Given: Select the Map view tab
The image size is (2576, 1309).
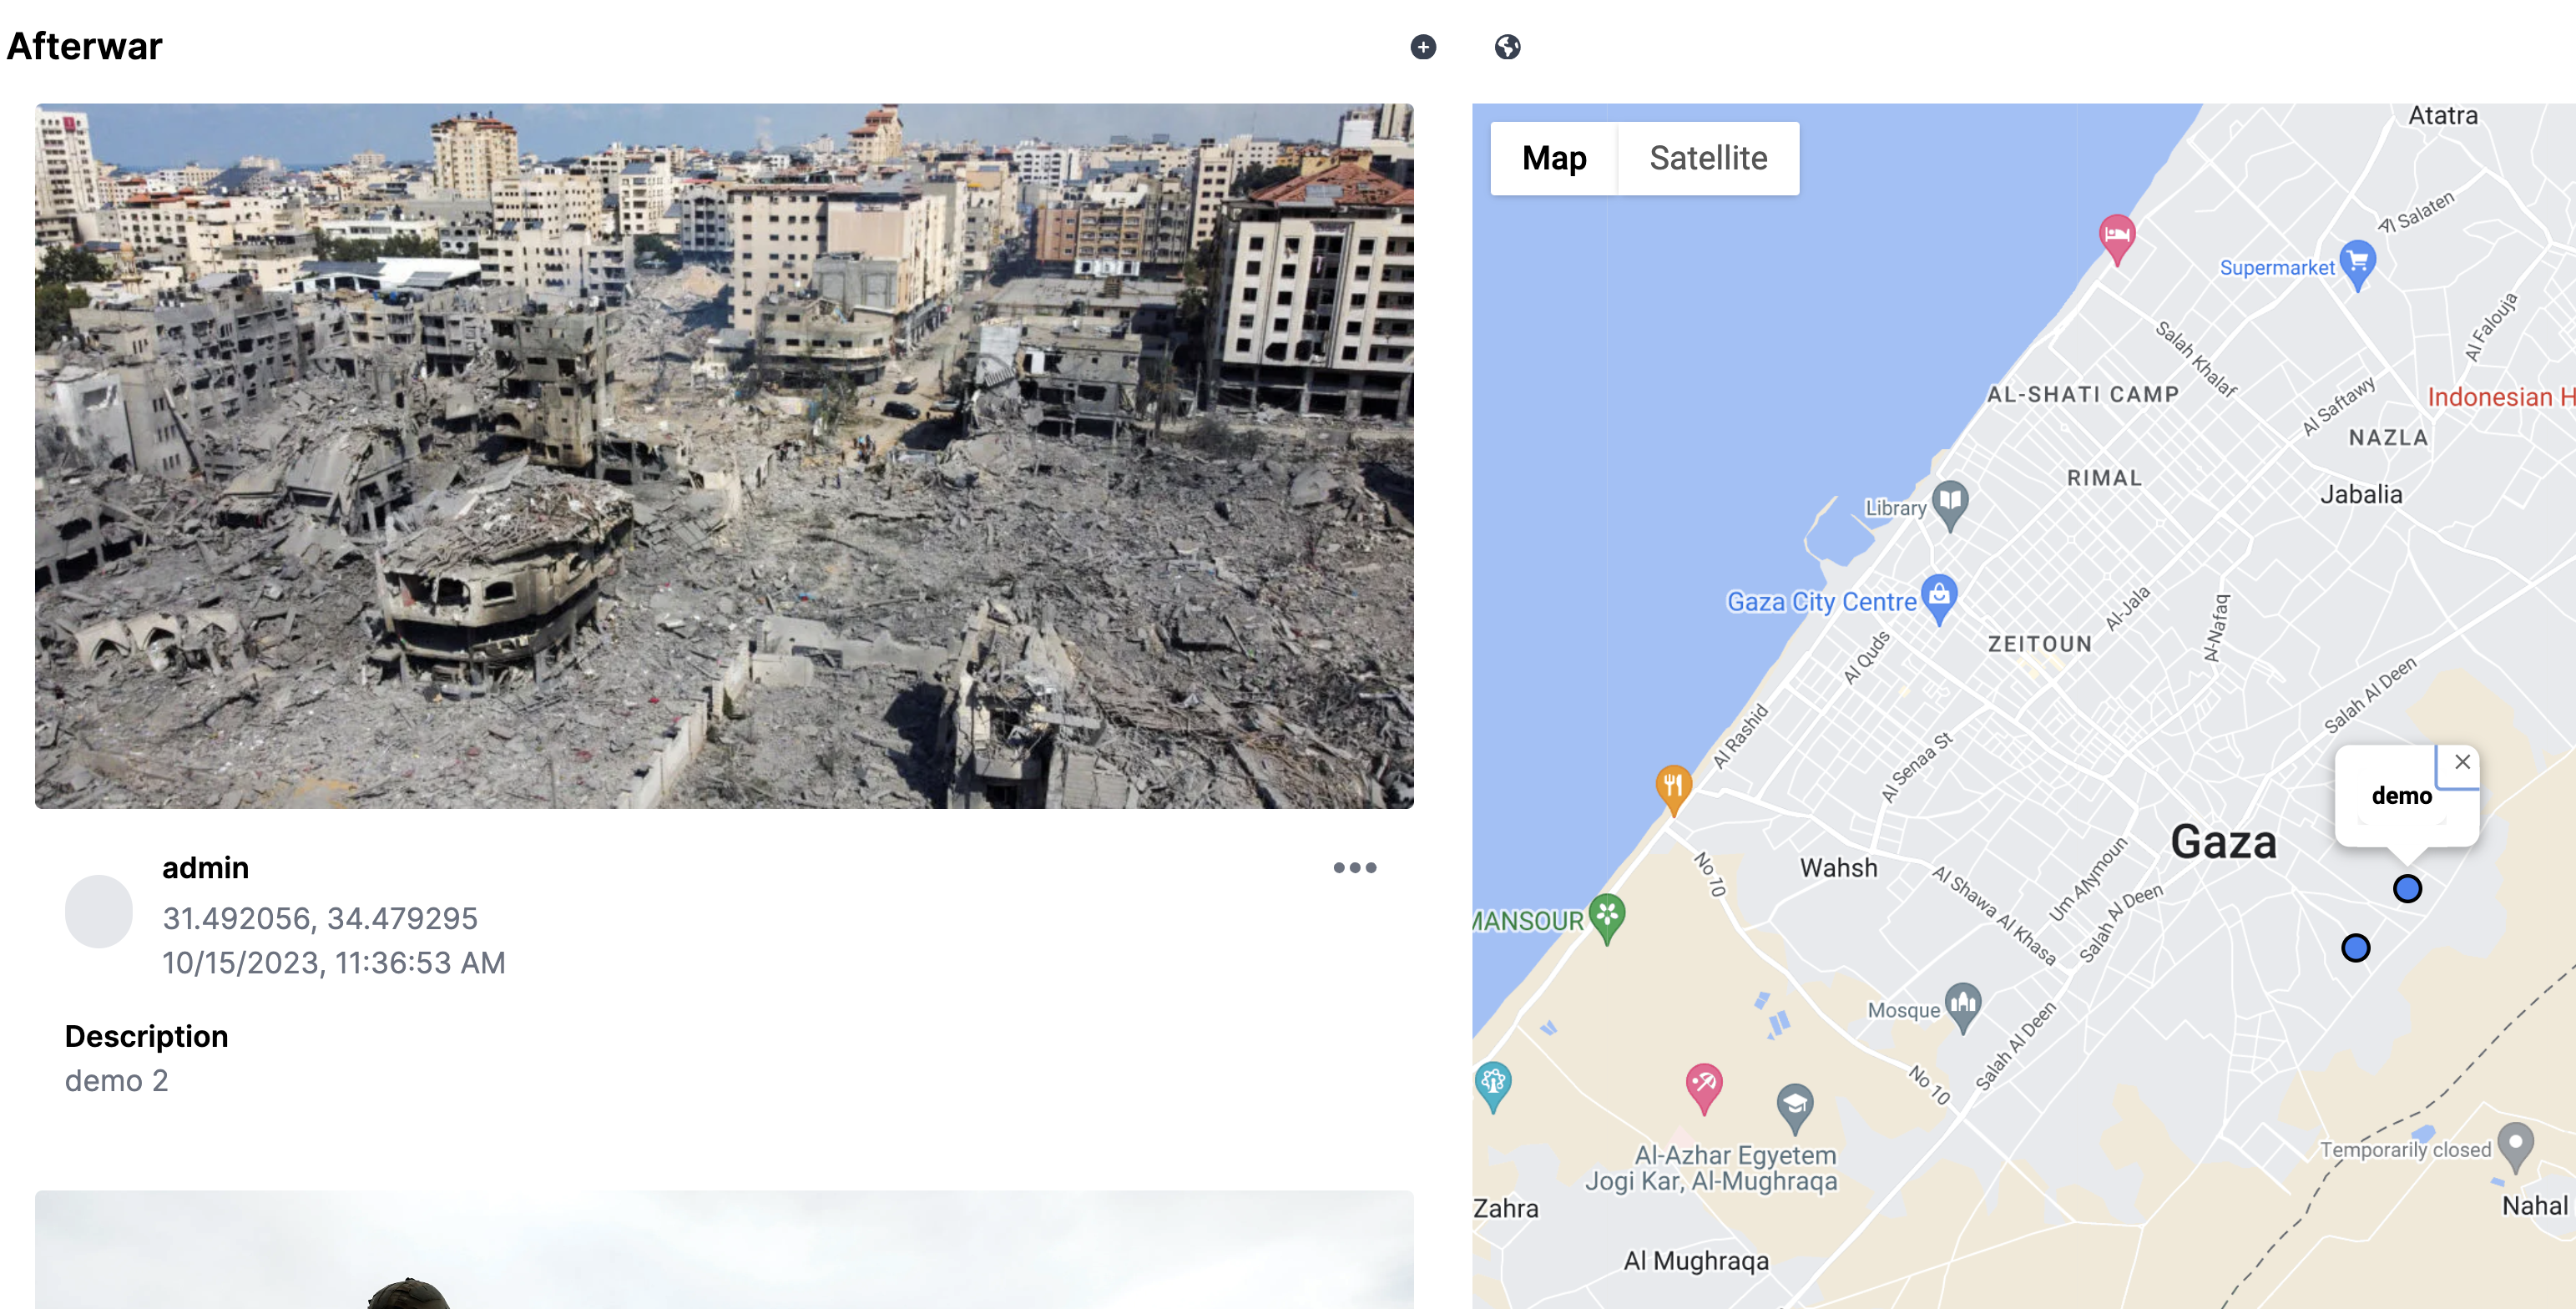Looking at the screenshot, I should point(1554,158).
